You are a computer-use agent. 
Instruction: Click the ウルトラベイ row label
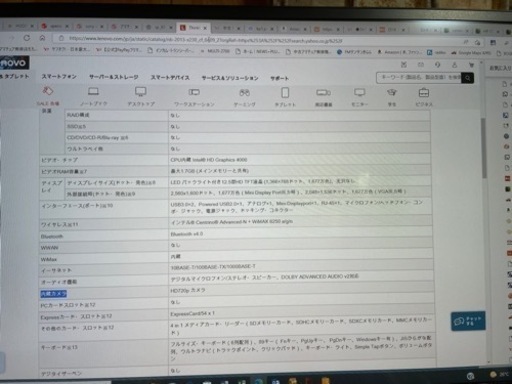tap(85, 149)
